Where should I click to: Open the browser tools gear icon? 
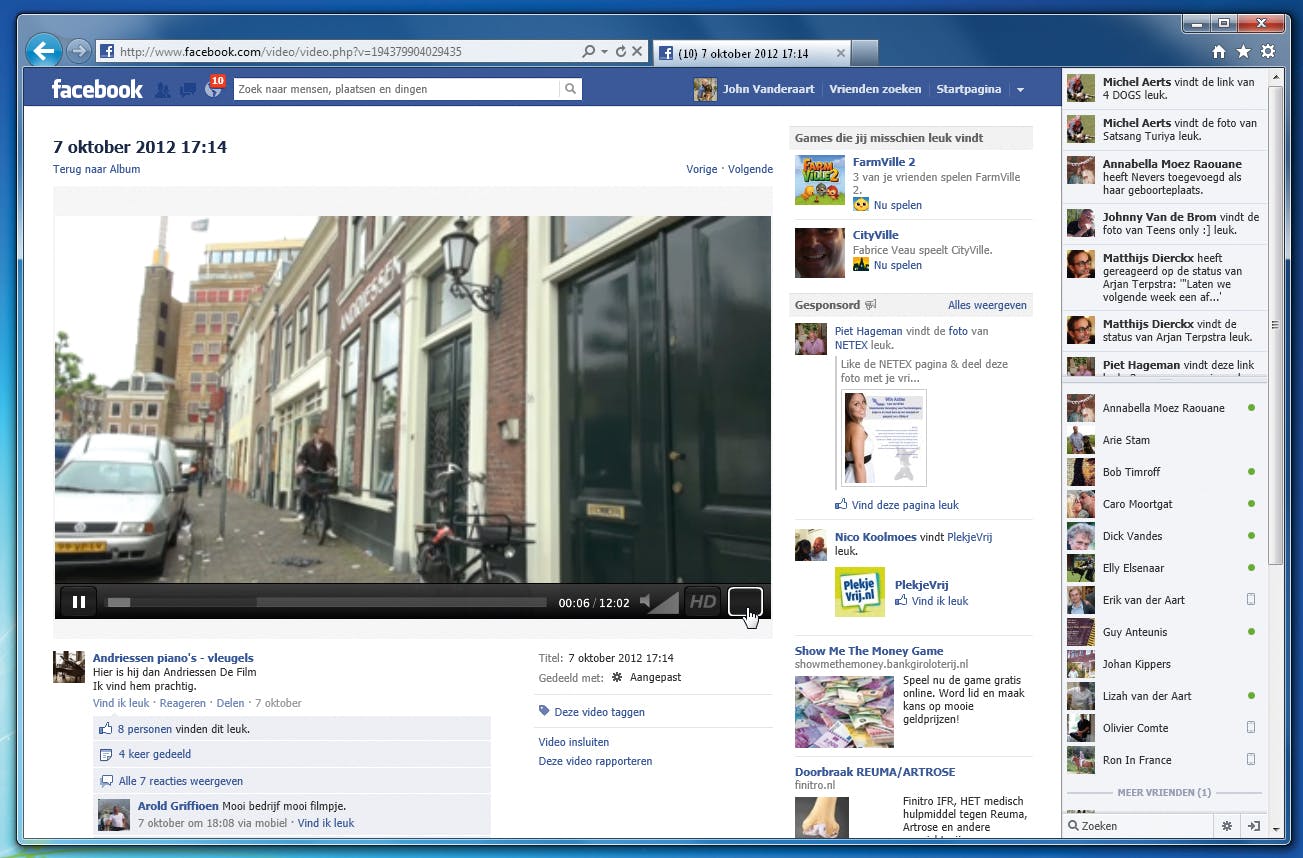point(1268,52)
